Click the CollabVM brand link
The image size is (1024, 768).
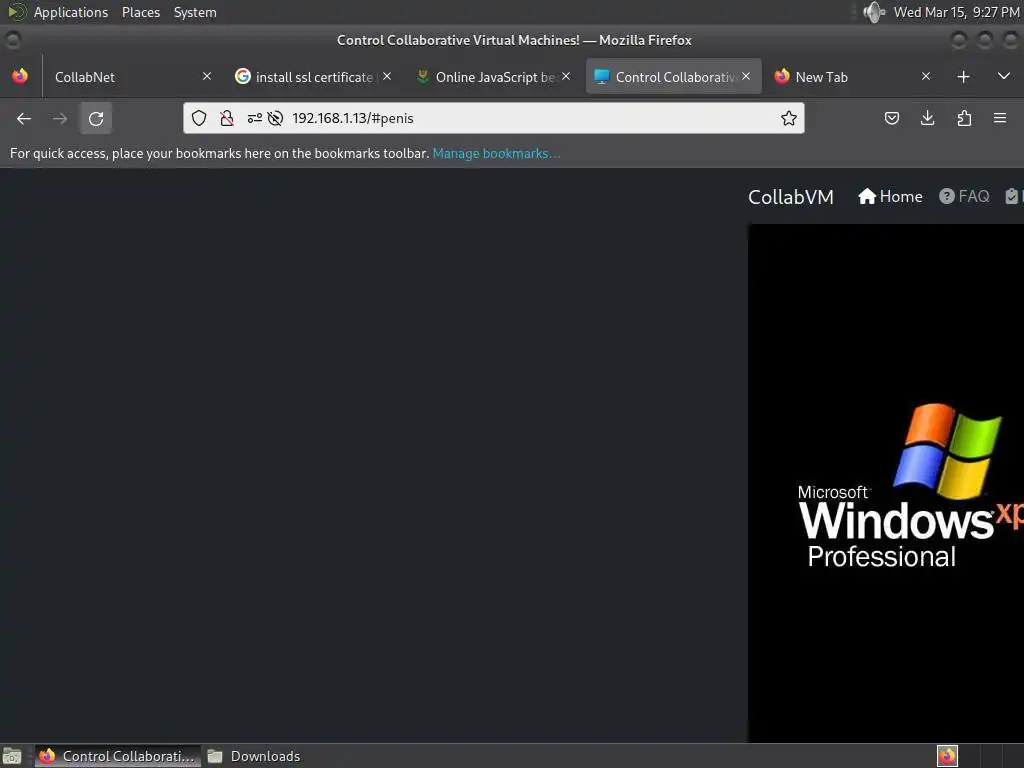click(x=791, y=197)
